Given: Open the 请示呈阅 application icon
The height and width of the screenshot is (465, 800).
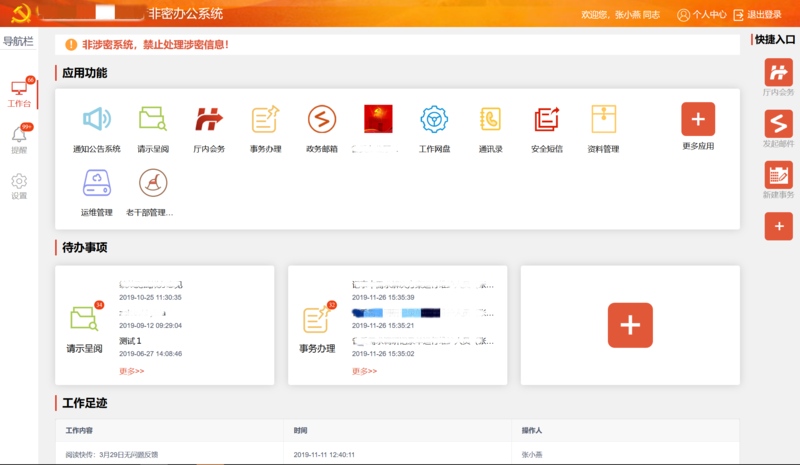Looking at the screenshot, I should (x=153, y=120).
